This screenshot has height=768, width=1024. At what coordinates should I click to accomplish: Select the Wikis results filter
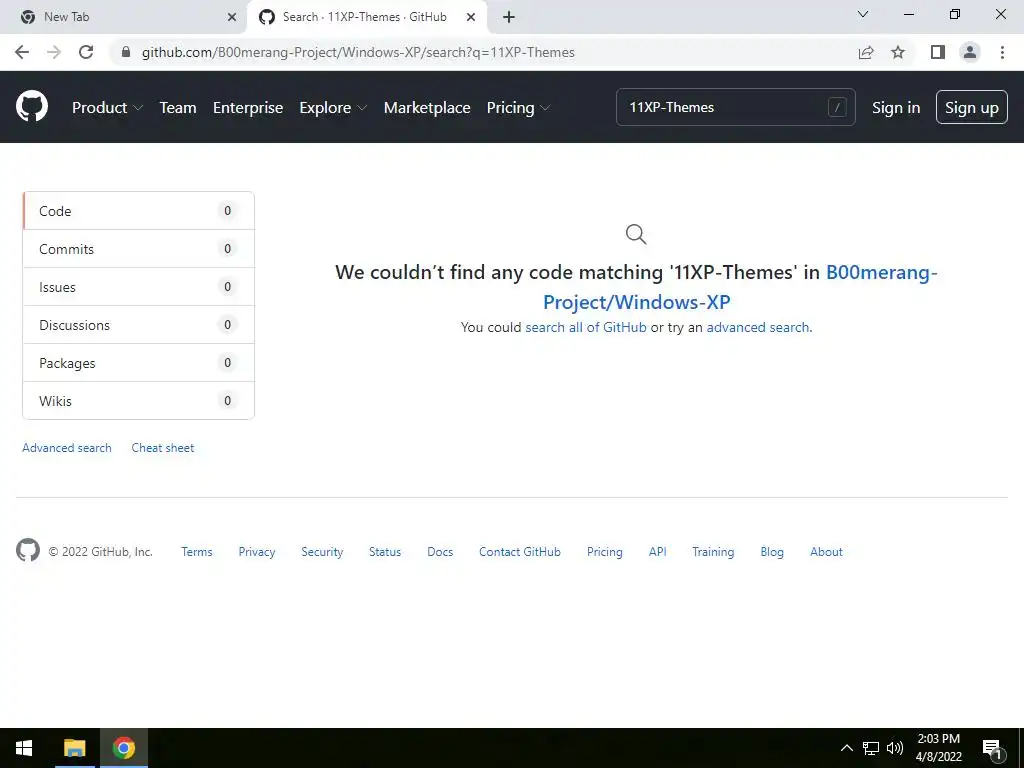[x=138, y=400]
